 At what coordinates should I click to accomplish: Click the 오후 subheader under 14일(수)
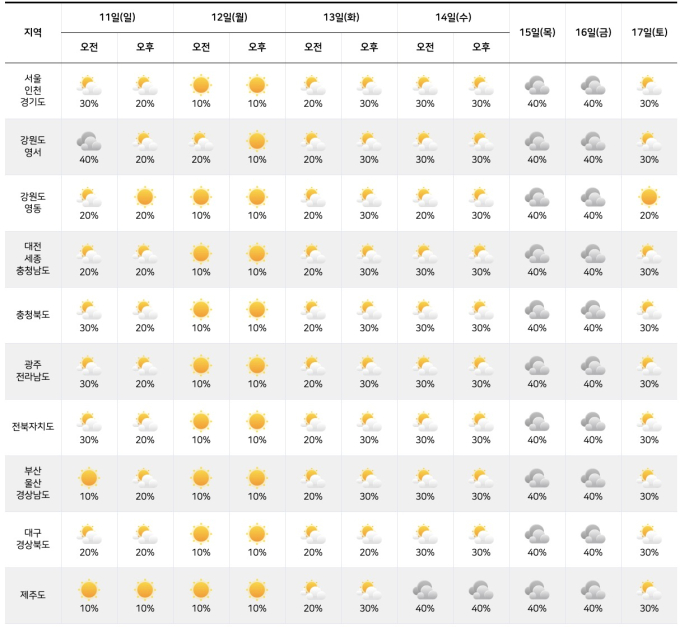coord(481,47)
